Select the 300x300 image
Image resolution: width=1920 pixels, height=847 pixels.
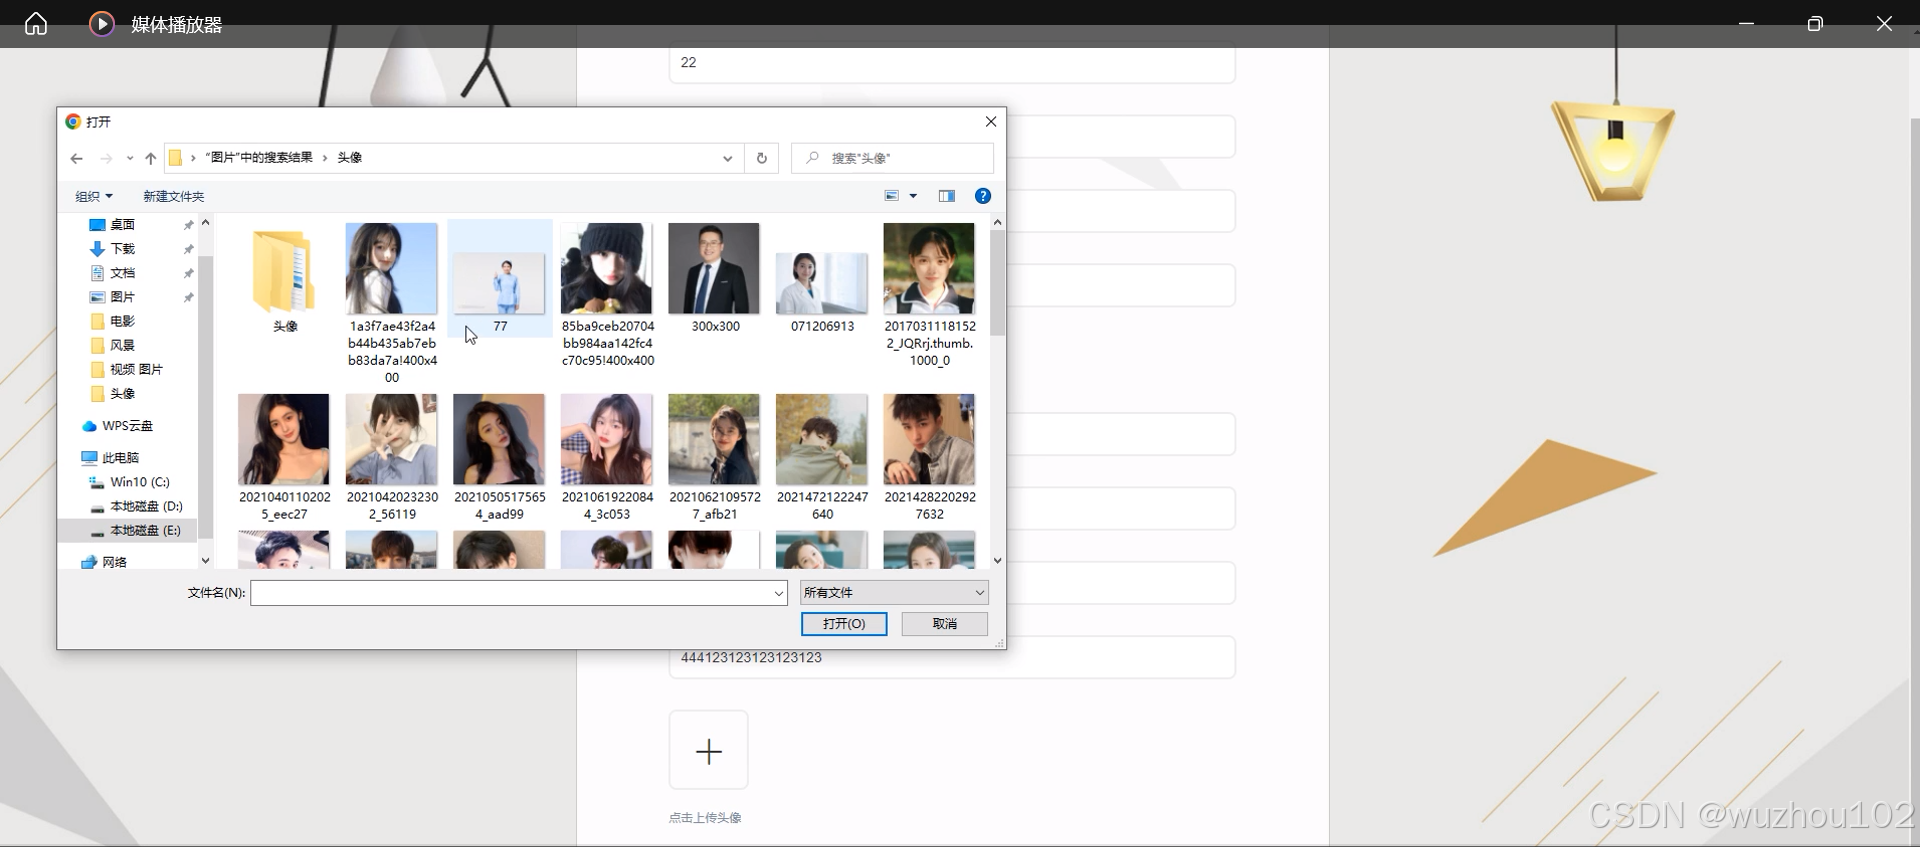(714, 279)
